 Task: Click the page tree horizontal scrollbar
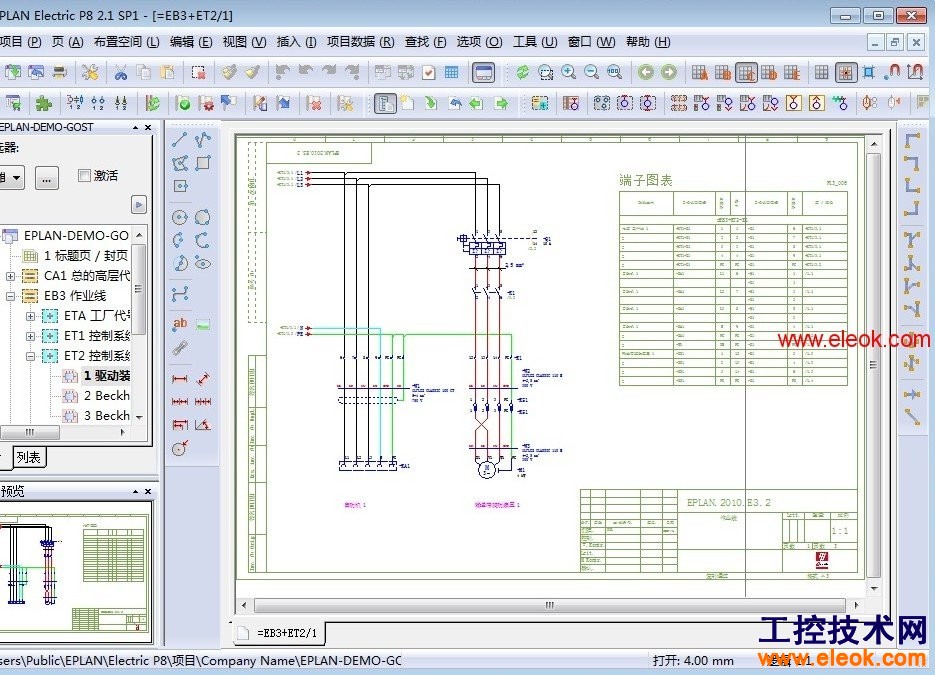(30, 432)
